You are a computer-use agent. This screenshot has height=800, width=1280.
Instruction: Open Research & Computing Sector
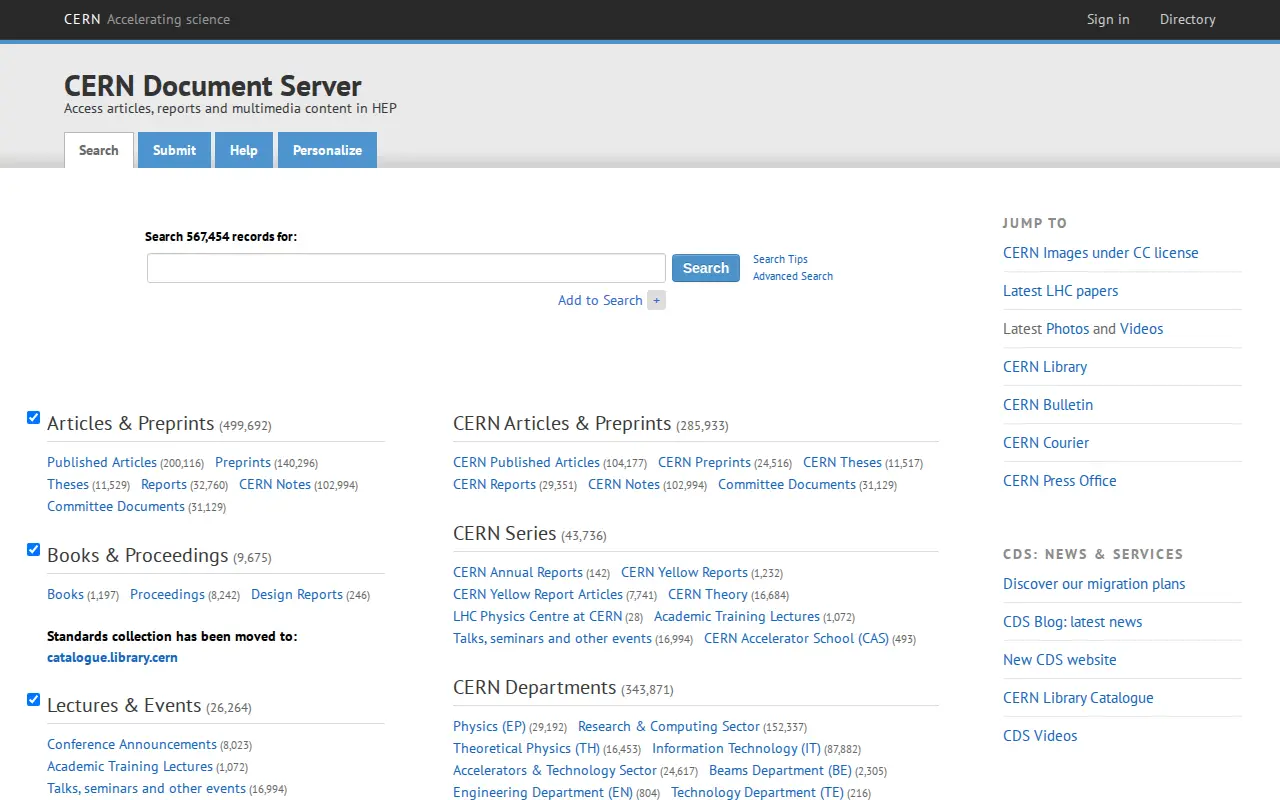click(669, 726)
